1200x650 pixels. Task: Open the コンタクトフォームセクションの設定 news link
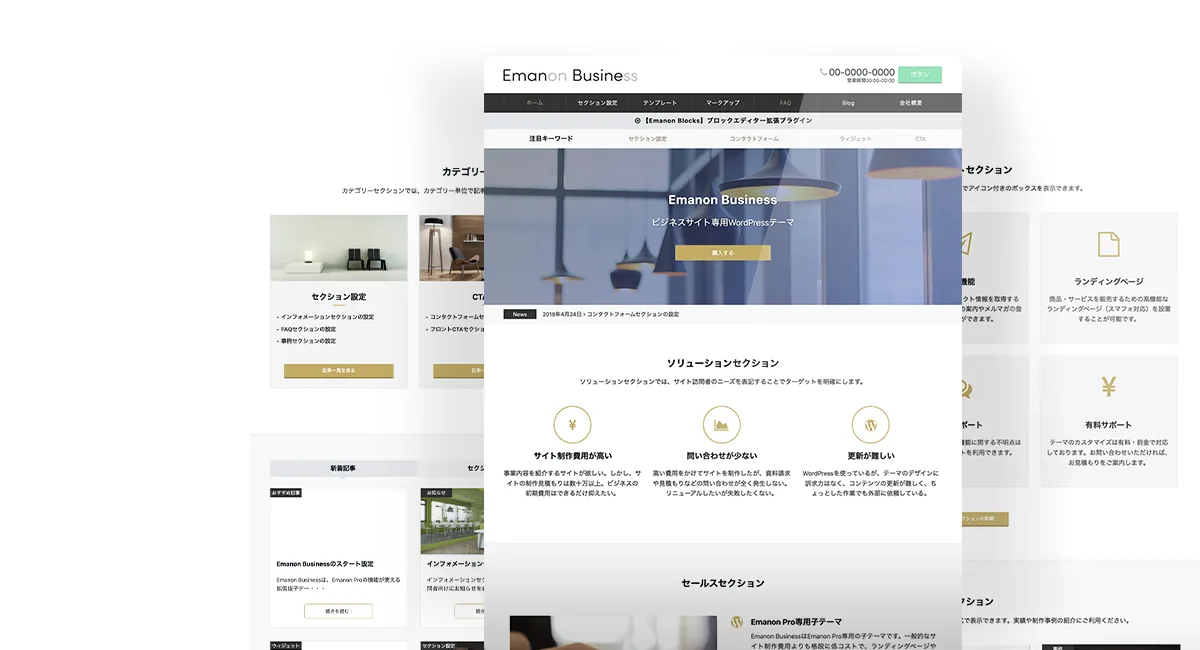[x=632, y=314]
